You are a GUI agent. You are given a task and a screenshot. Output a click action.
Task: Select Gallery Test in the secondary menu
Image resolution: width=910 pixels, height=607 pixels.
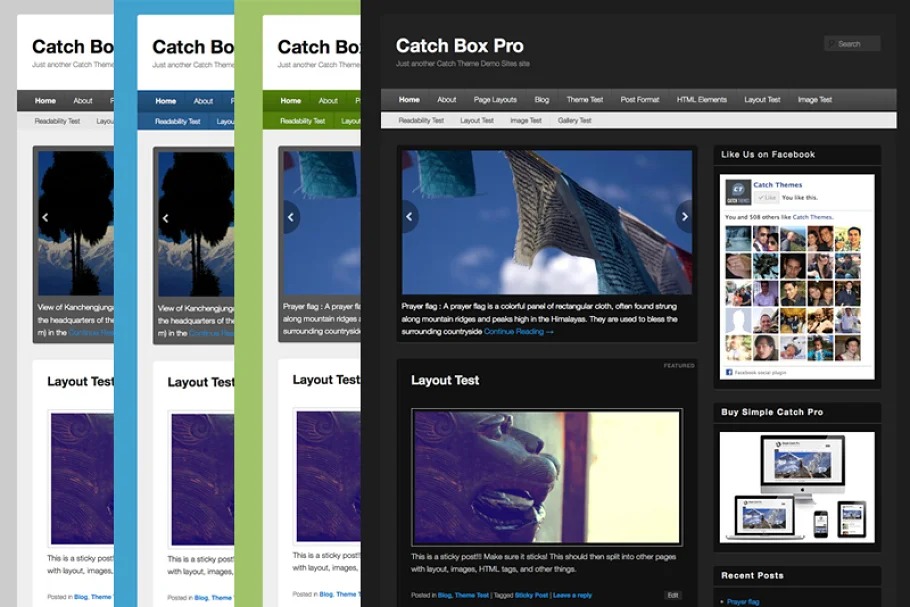(x=574, y=121)
